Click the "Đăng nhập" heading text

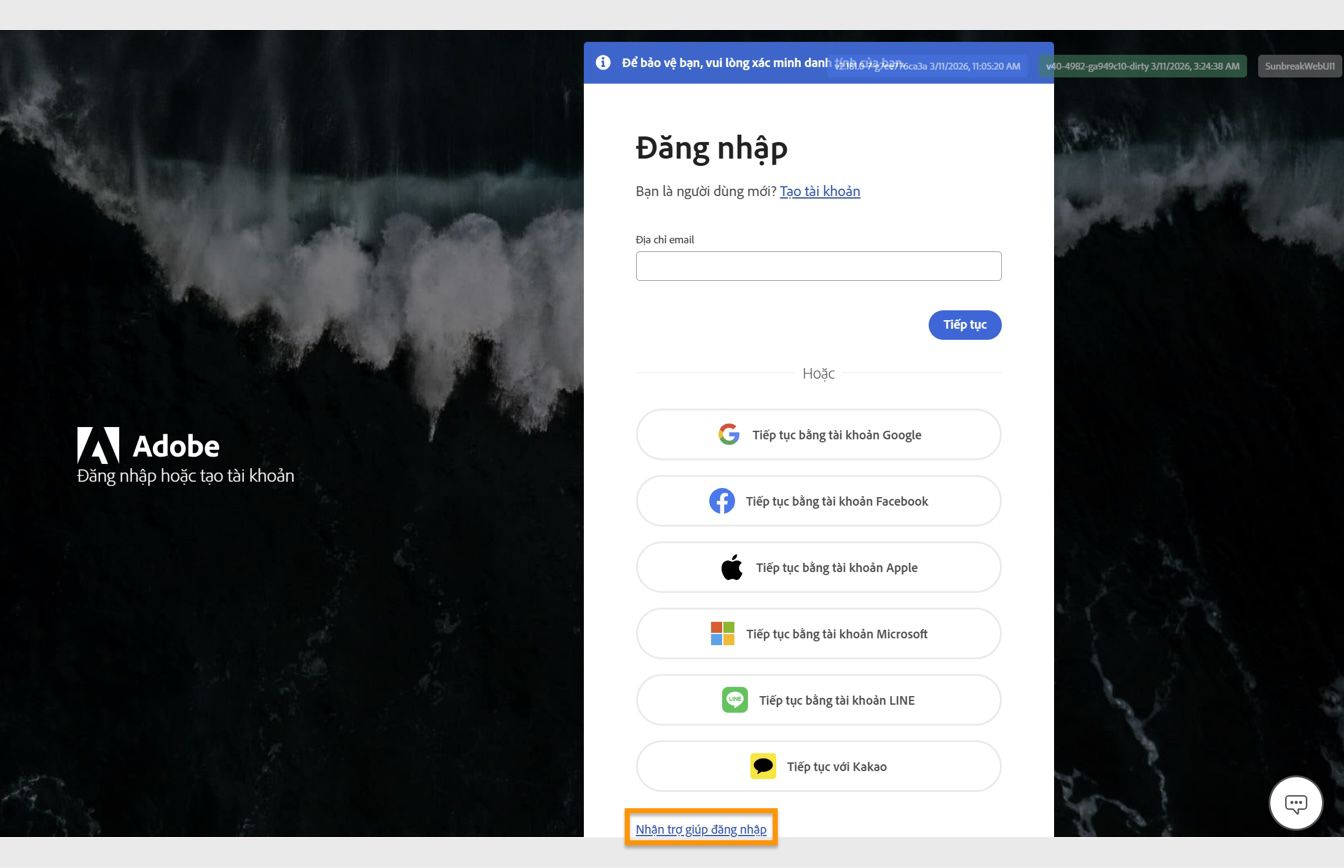[x=712, y=148]
